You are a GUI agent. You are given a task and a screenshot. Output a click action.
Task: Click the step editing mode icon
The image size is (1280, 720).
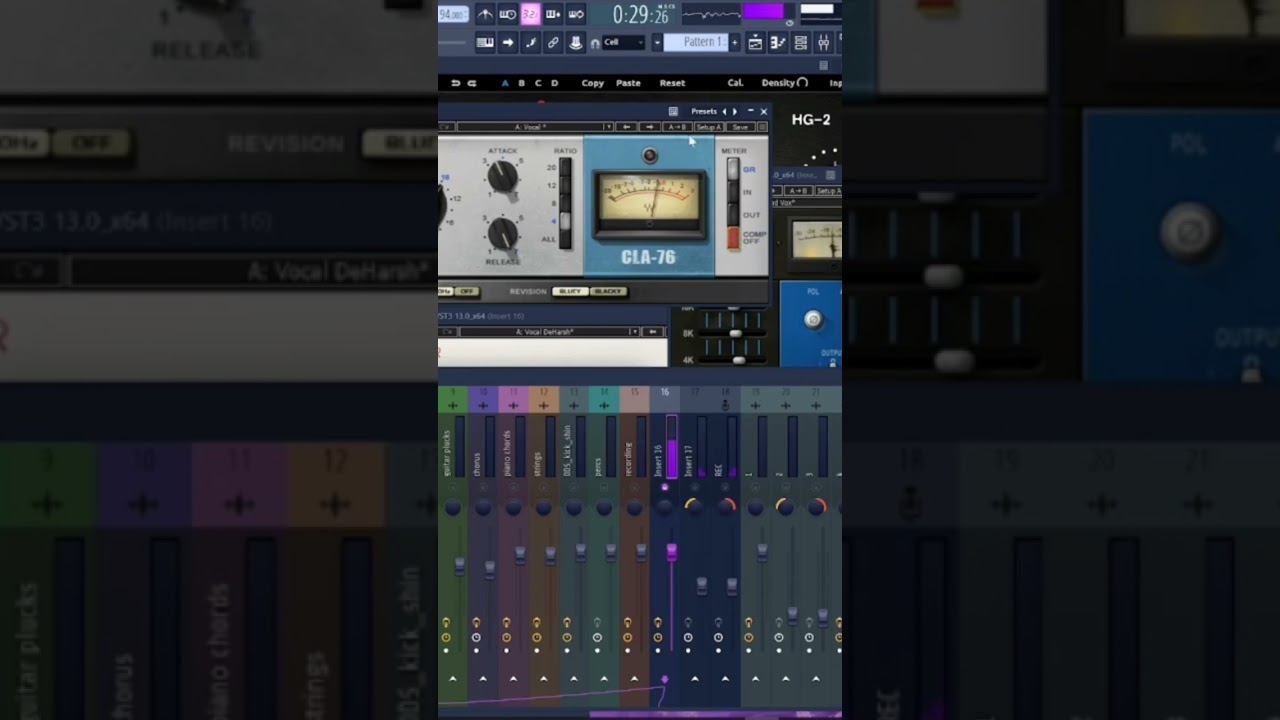click(x=530, y=42)
